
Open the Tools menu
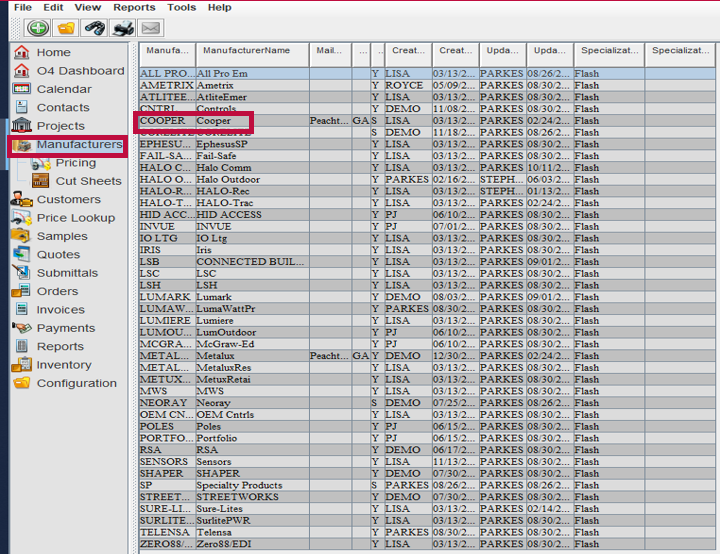181,7
